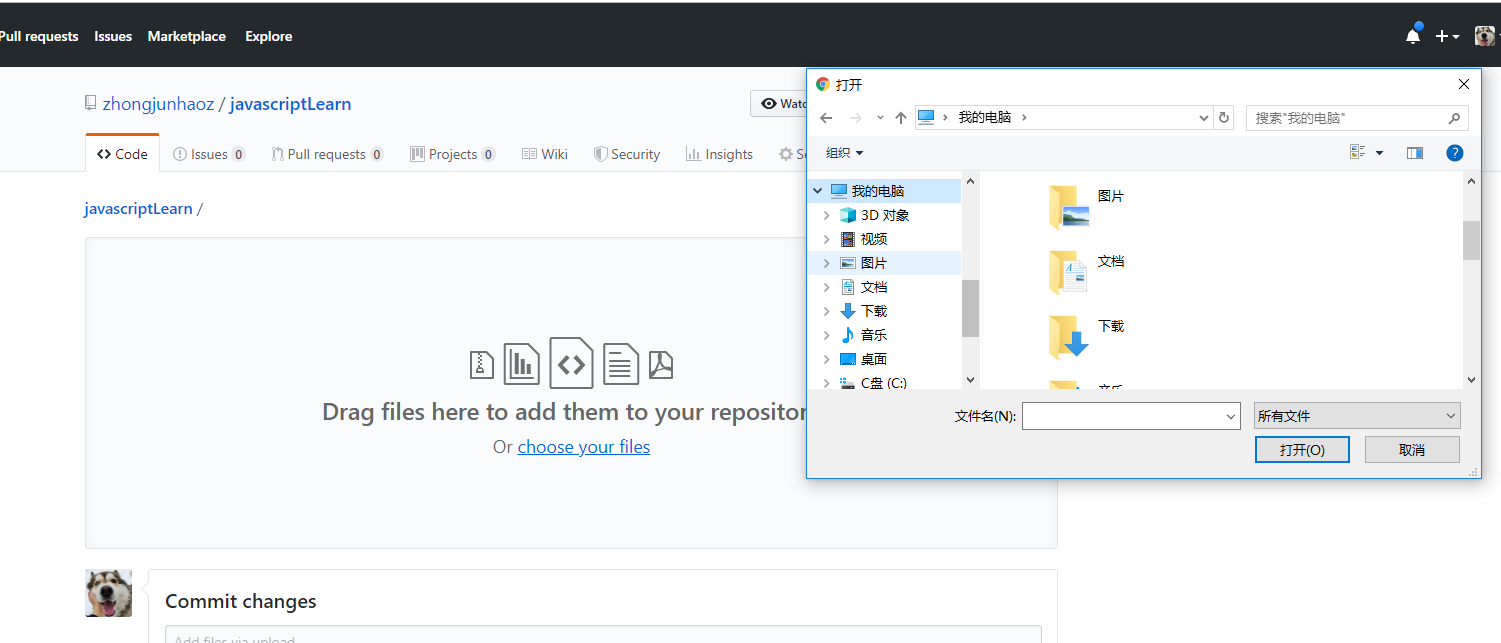Open Issues in GitHub top header
Viewport: 1501px width, 643px height.
tap(113, 36)
